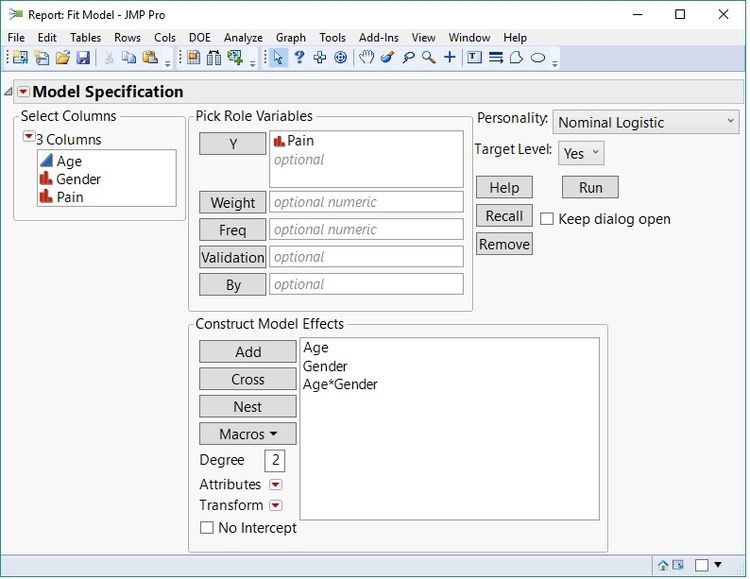Select the Crosshairs plus tool
750x579 pixels.
pos(450,58)
